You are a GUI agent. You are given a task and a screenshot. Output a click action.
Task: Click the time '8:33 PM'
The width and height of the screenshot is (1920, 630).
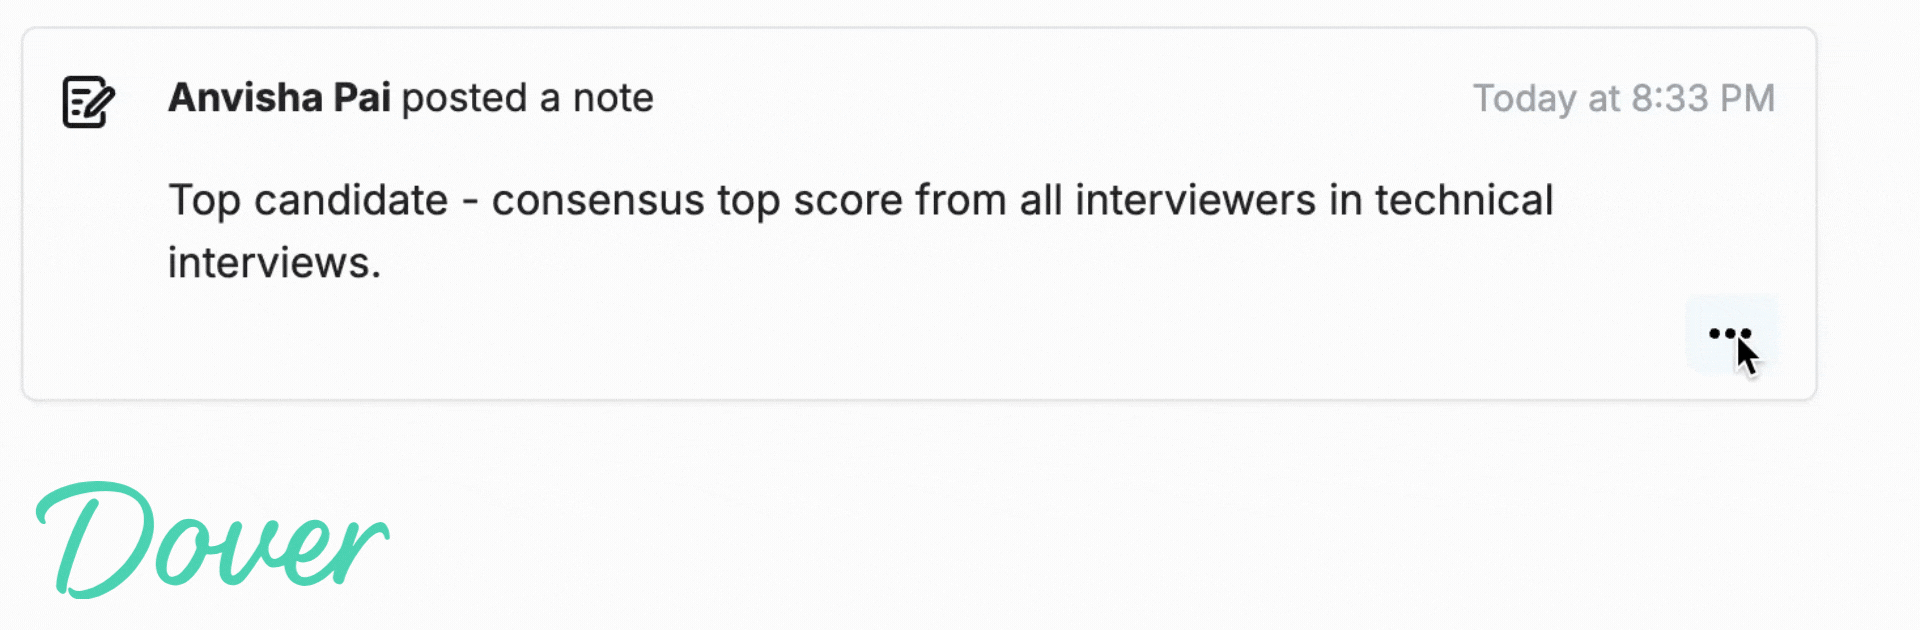click(1703, 98)
